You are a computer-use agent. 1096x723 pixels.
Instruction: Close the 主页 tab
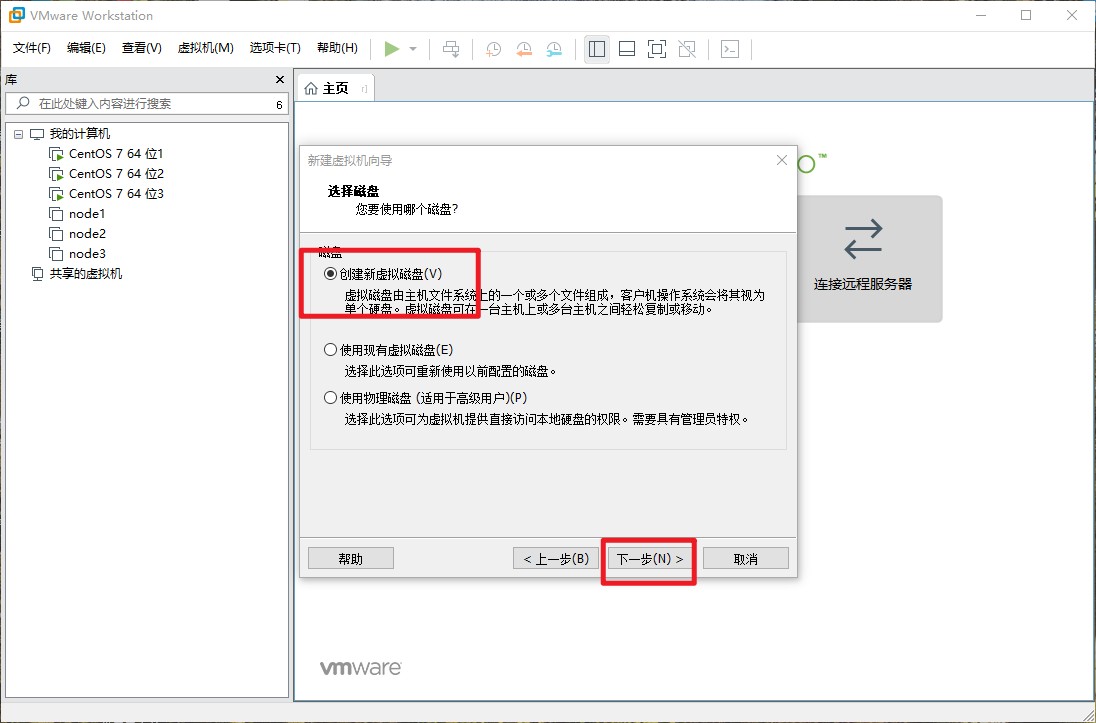(364, 88)
